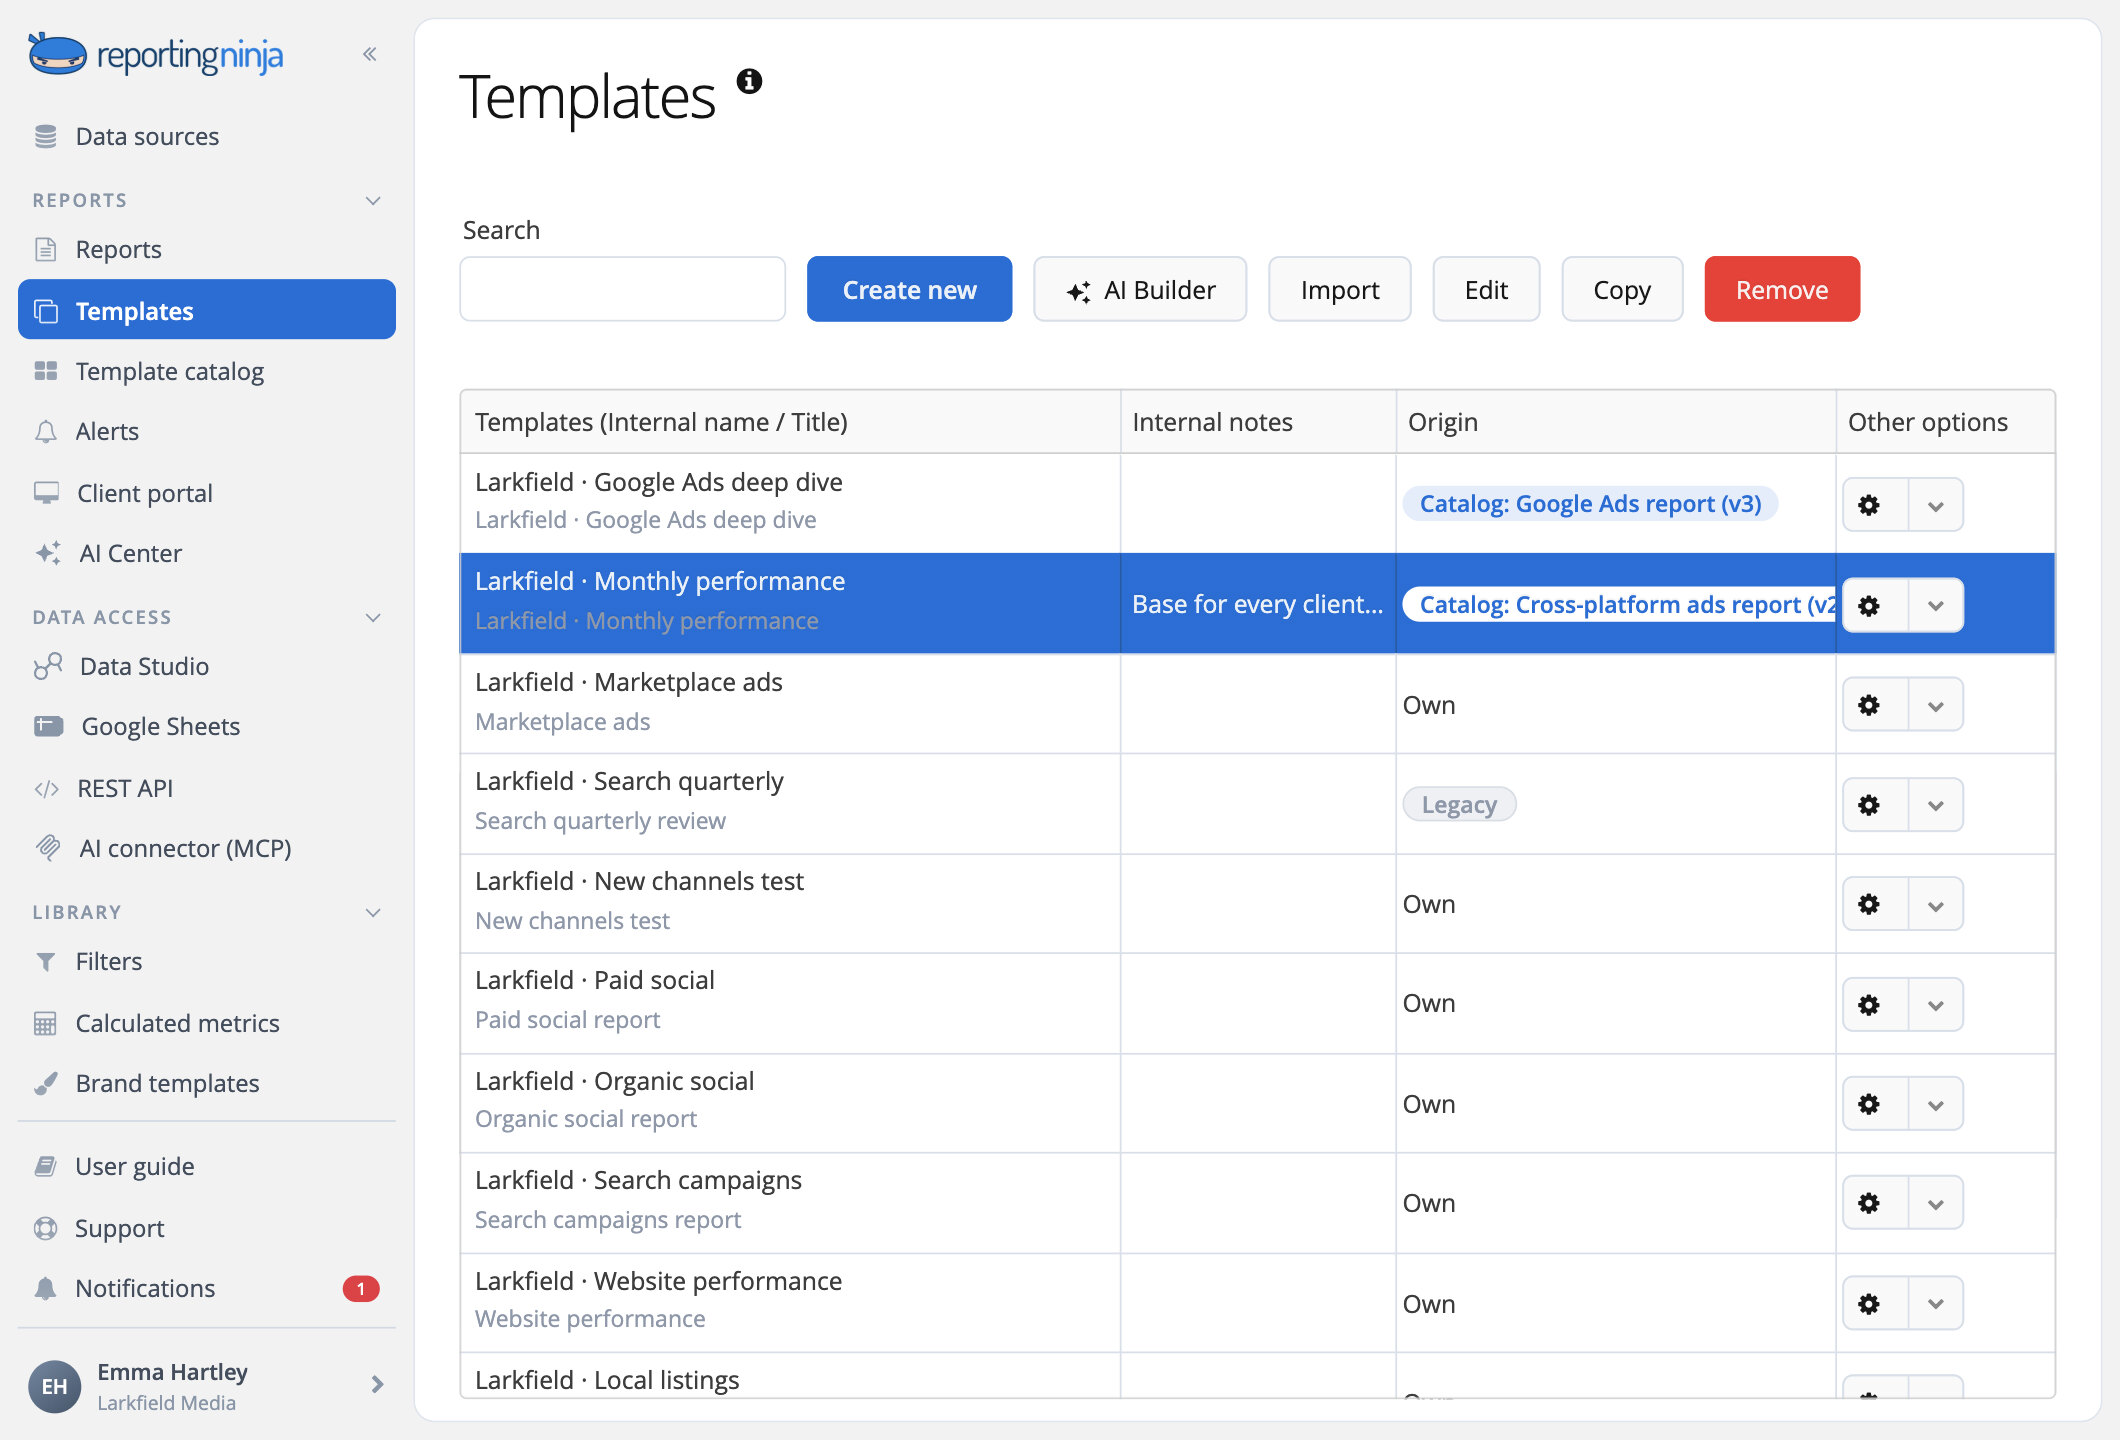Expand options dropdown for Monthly performance row

(1936, 605)
